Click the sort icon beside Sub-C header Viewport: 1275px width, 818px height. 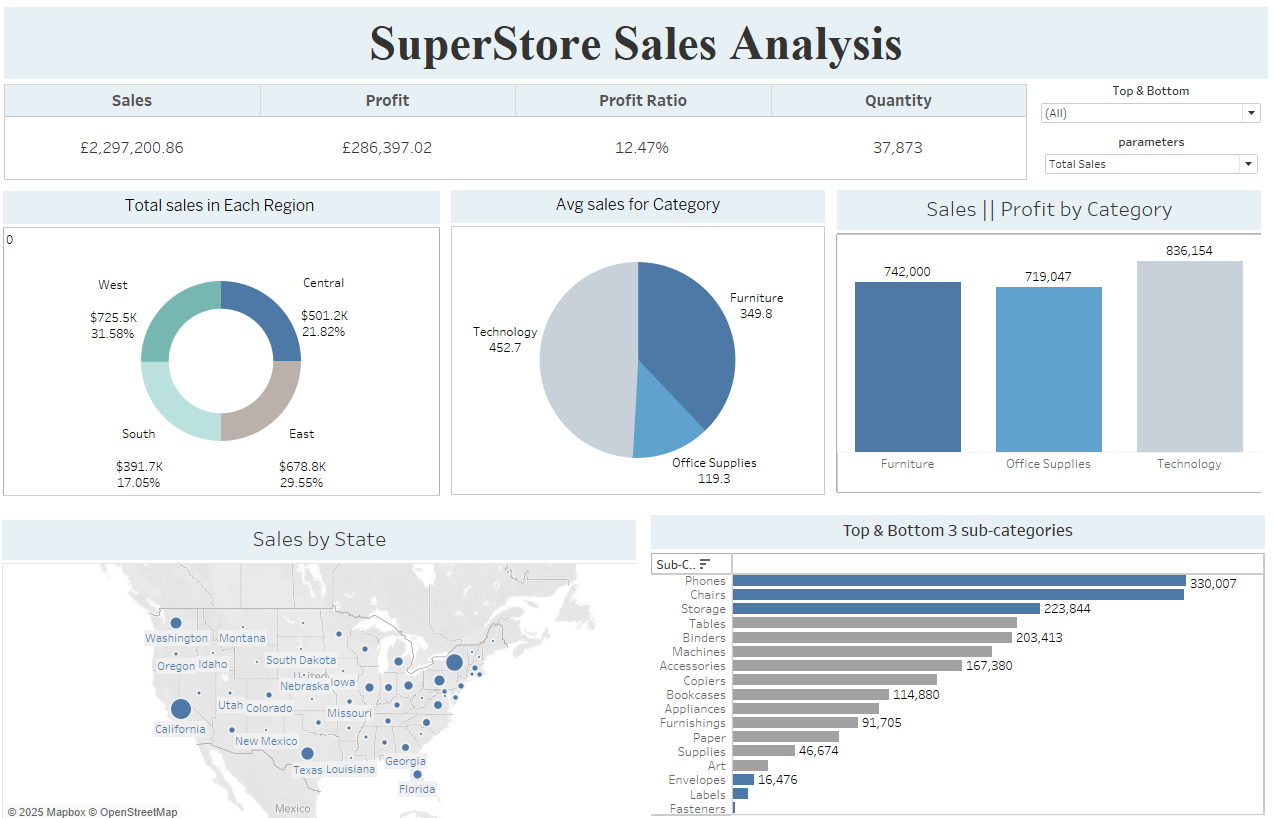[x=705, y=565]
